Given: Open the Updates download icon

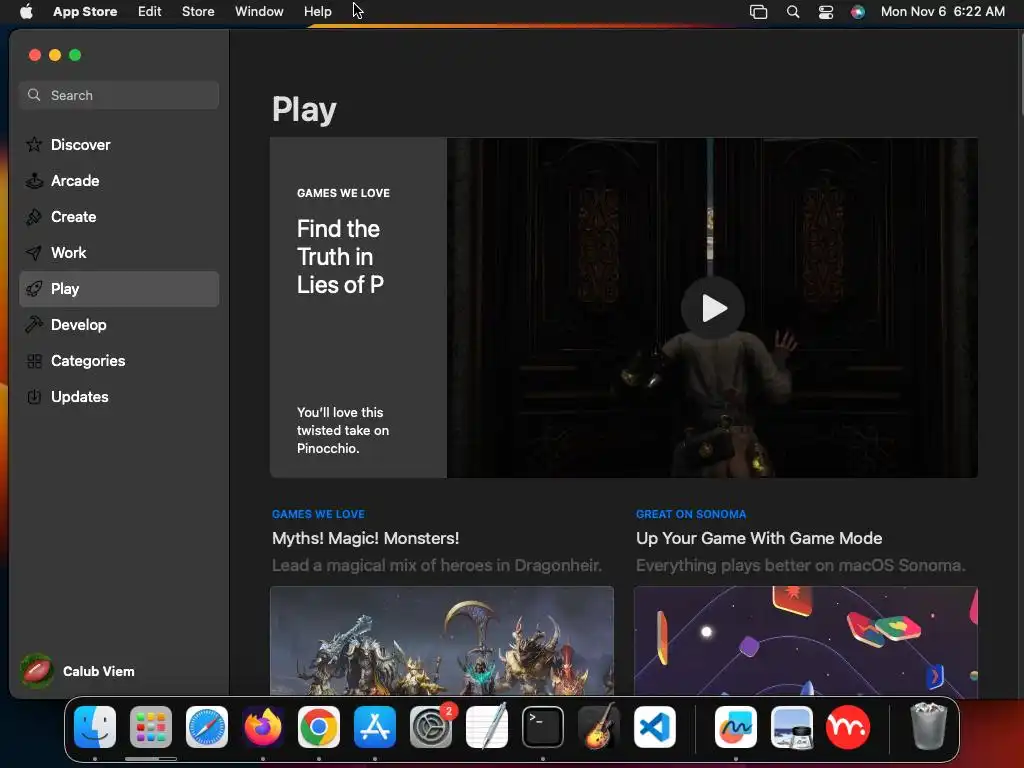Looking at the screenshot, I should tap(34, 396).
